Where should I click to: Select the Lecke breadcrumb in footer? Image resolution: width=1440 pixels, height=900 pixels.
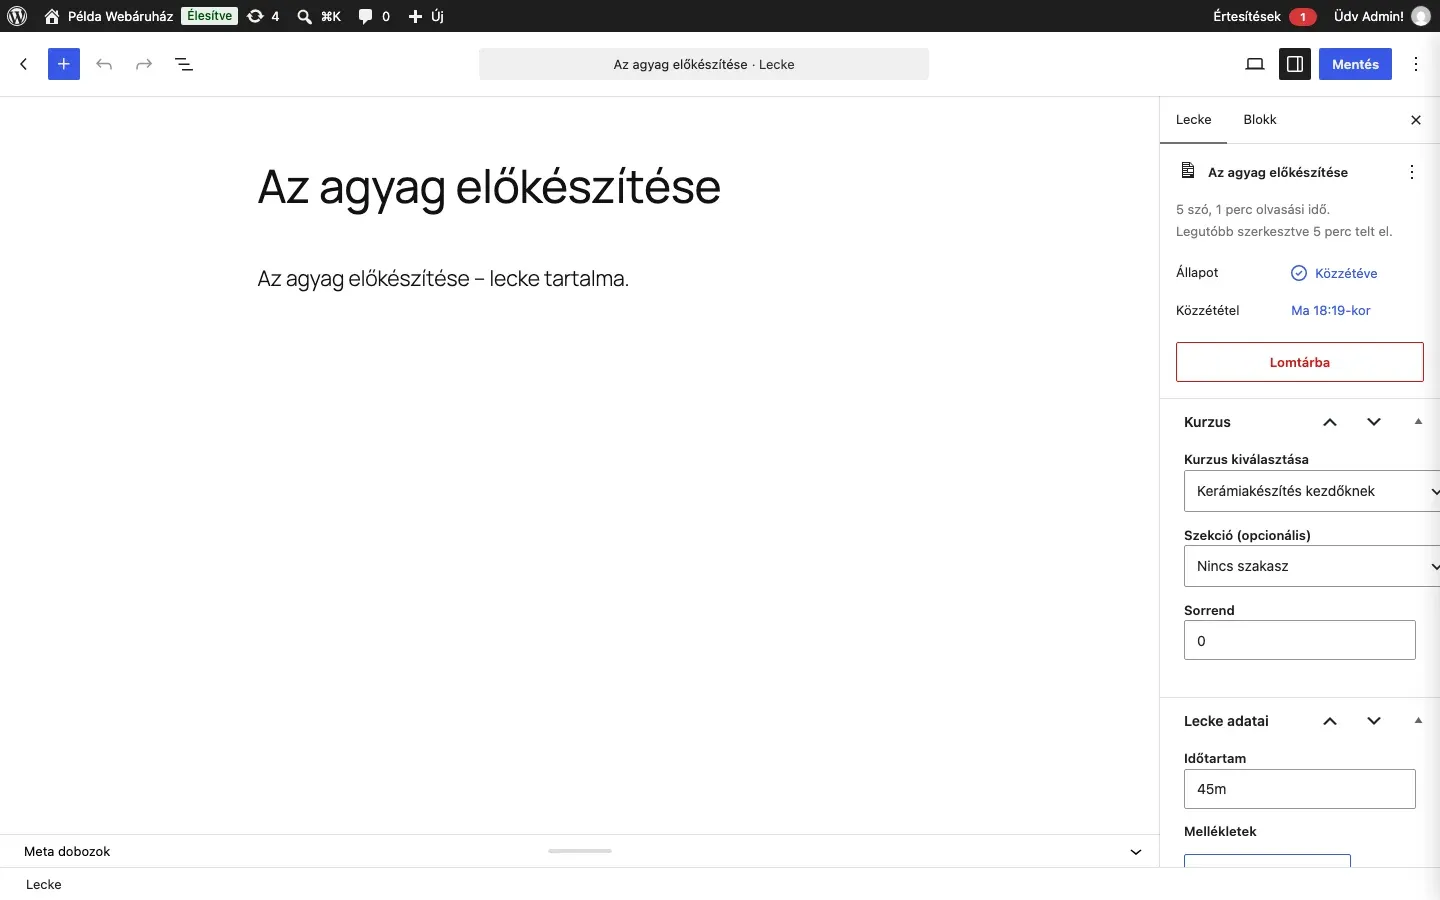pos(44,885)
